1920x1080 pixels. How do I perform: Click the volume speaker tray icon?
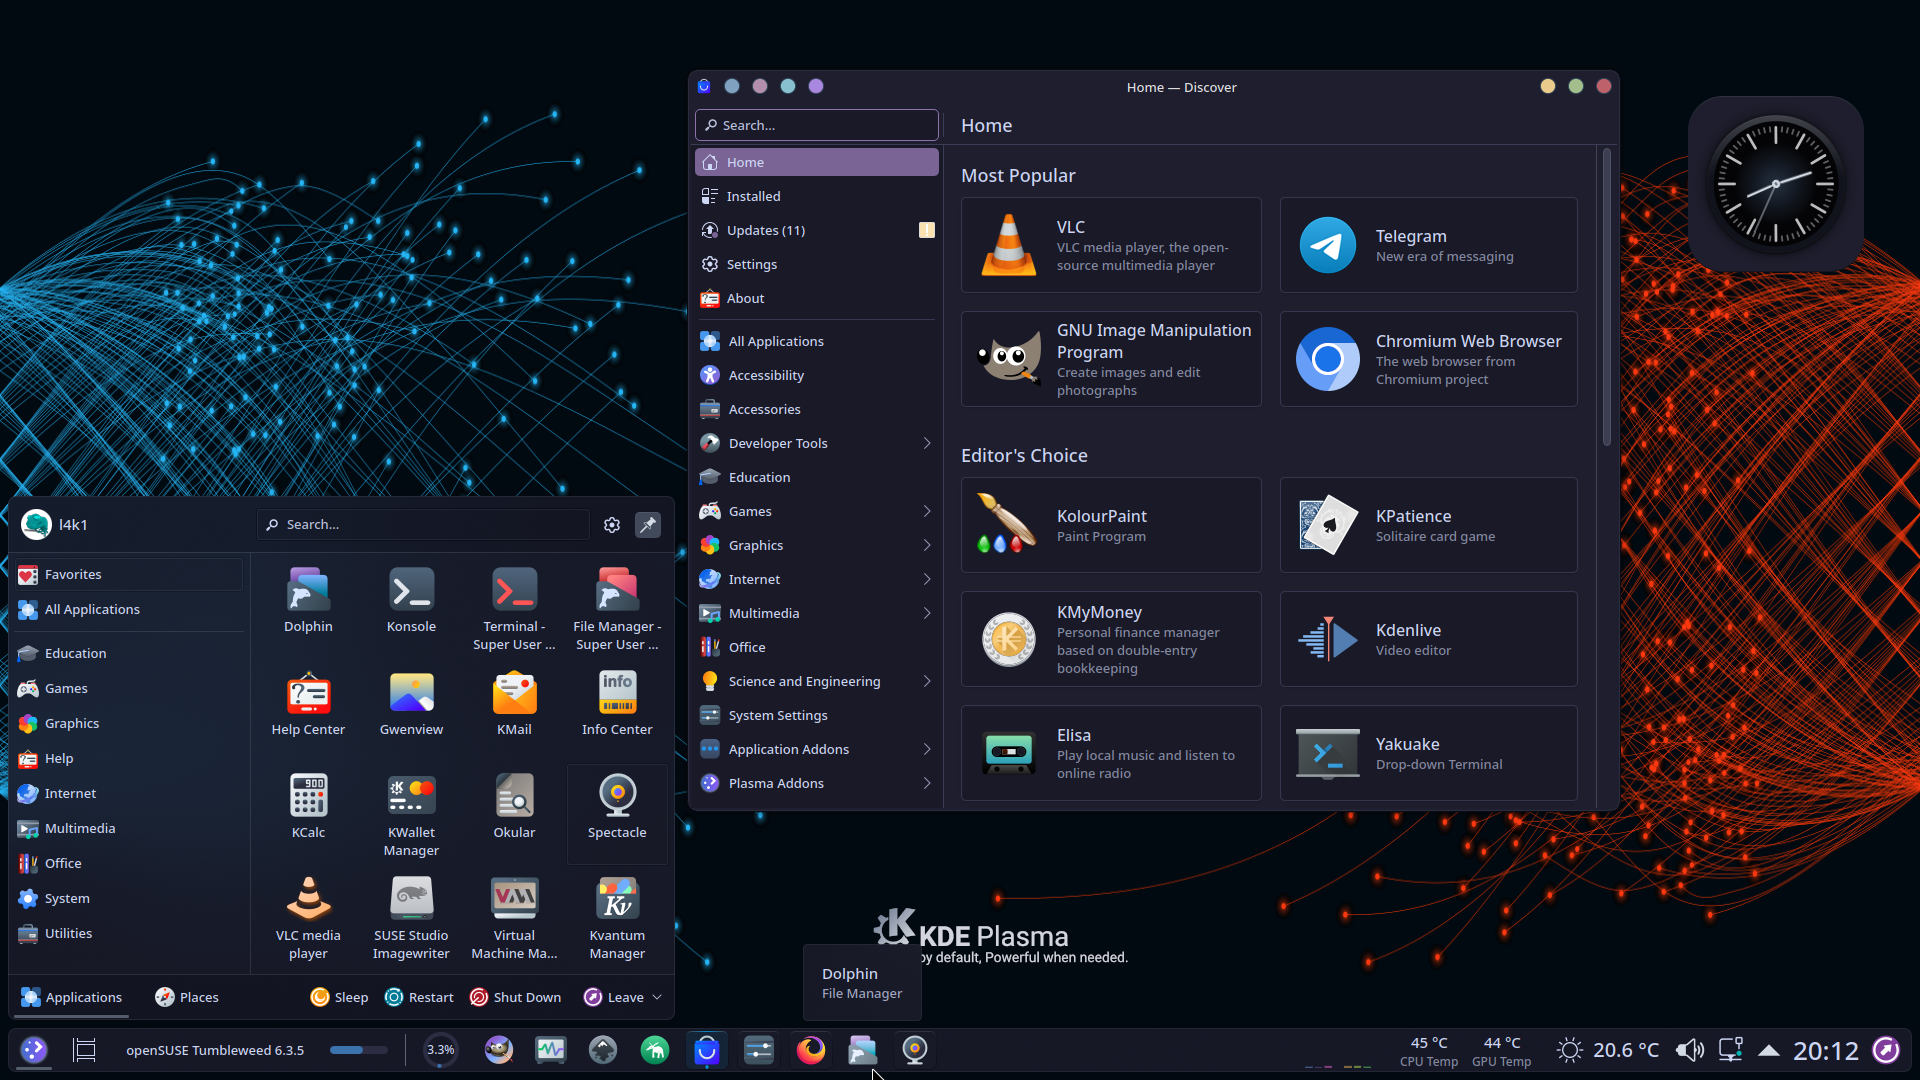(1690, 1050)
